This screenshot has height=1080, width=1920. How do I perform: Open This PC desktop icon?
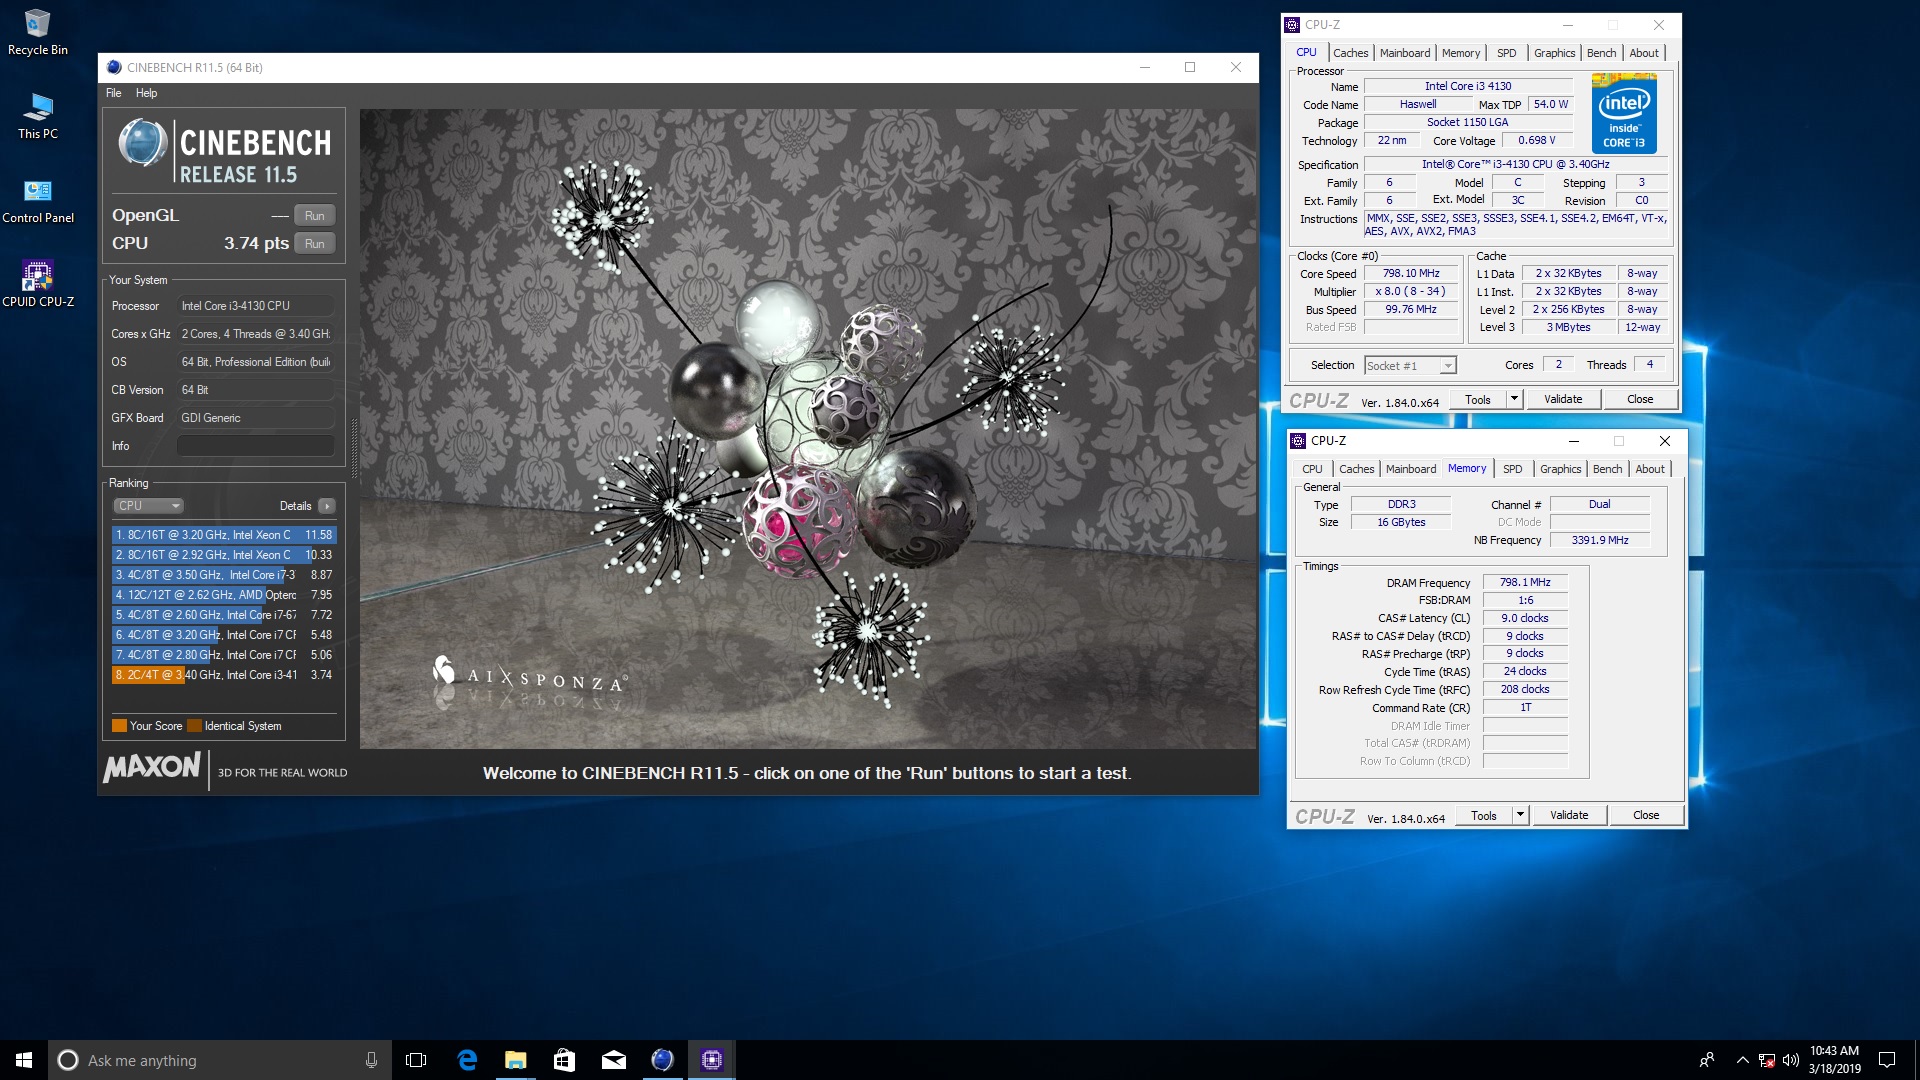pyautogui.click(x=37, y=116)
